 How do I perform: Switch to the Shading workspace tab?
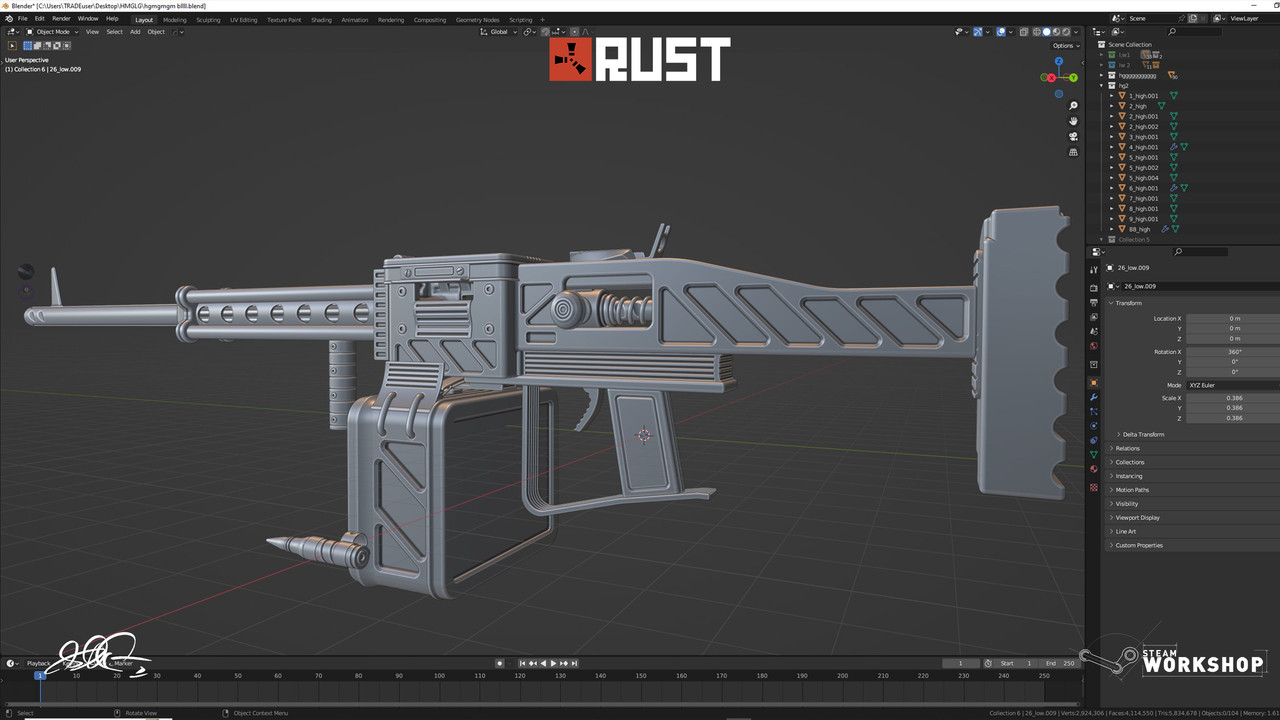click(321, 20)
